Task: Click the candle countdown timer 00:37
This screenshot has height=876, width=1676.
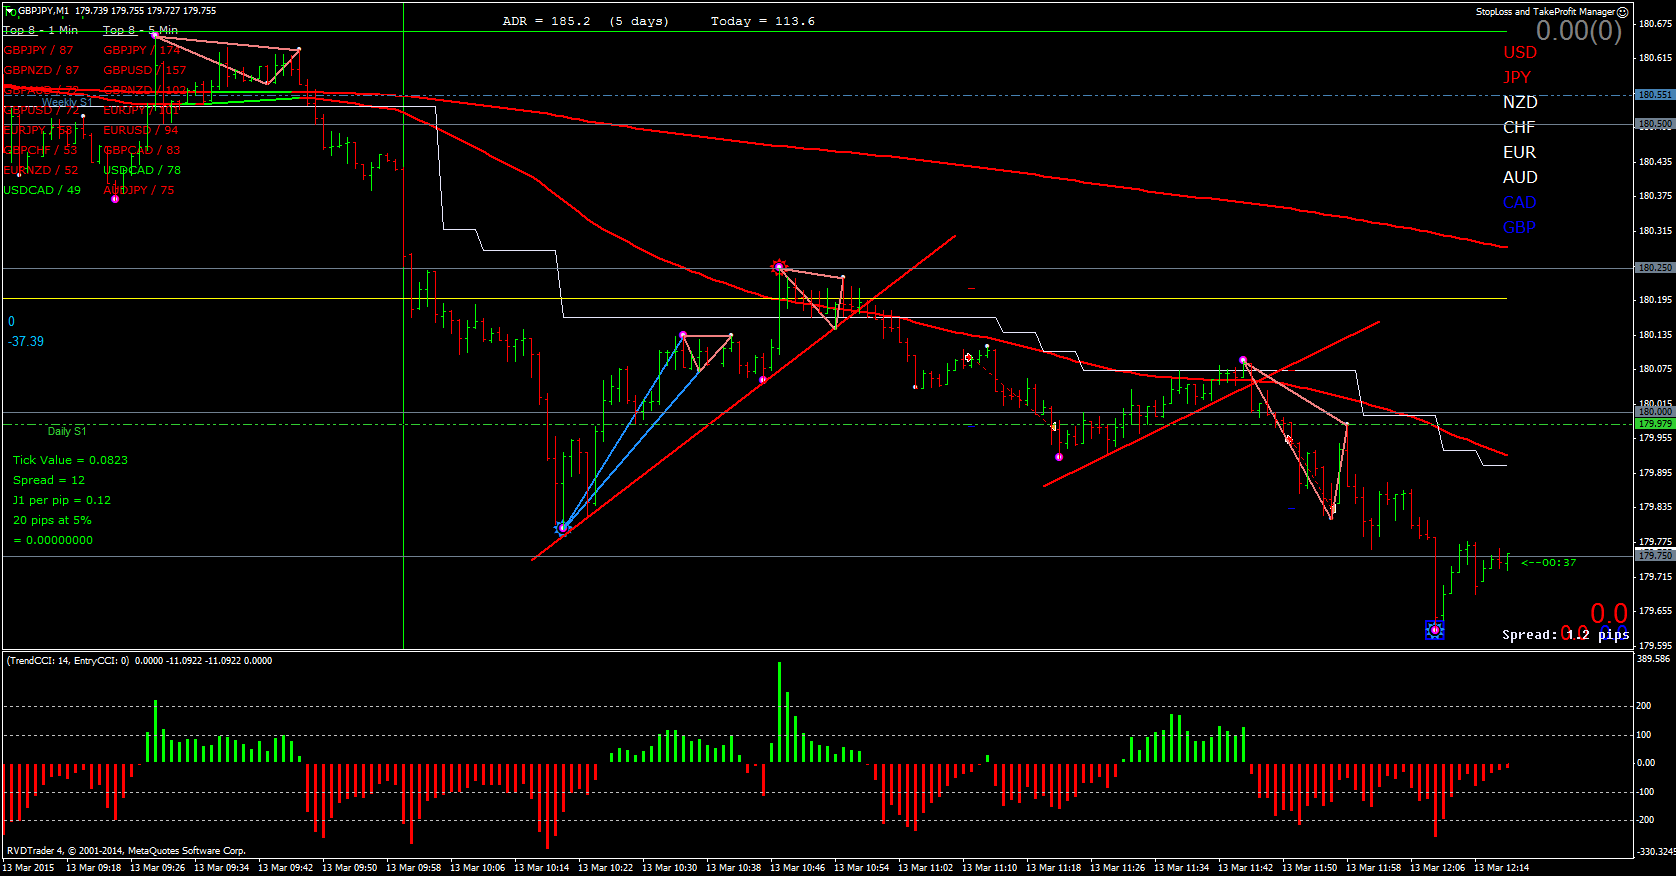Action: click(1549, 562)
